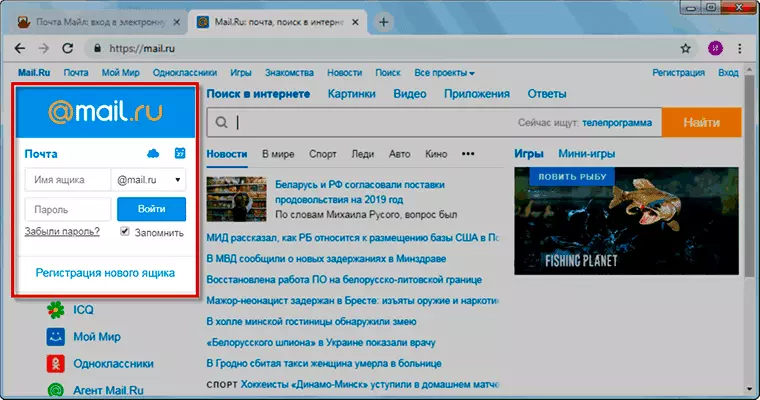760x400 pixels.
Task: Click the address bar URL https://mail.ru
Action: point(142,48)
